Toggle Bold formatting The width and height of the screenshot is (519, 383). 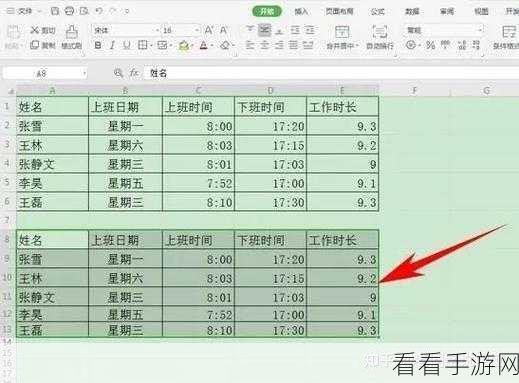98,45
